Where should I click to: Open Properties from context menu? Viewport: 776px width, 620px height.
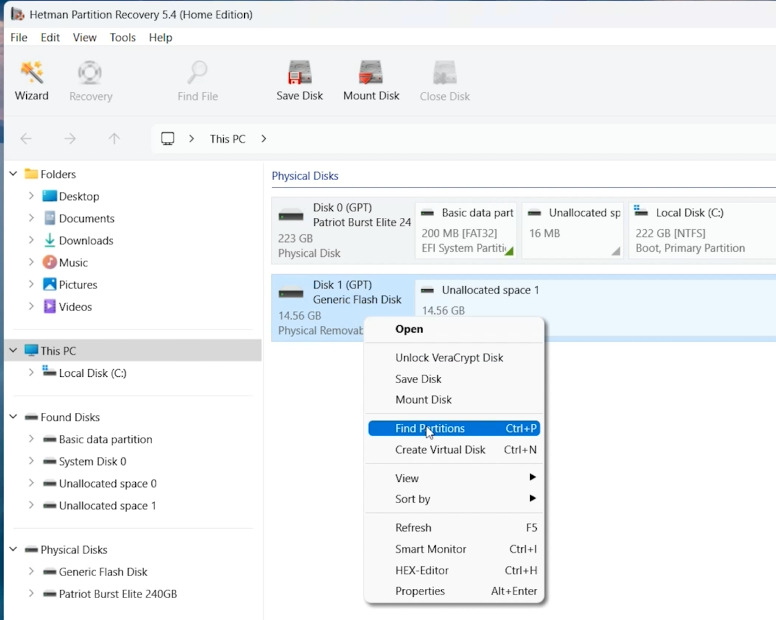pos(454,591)
